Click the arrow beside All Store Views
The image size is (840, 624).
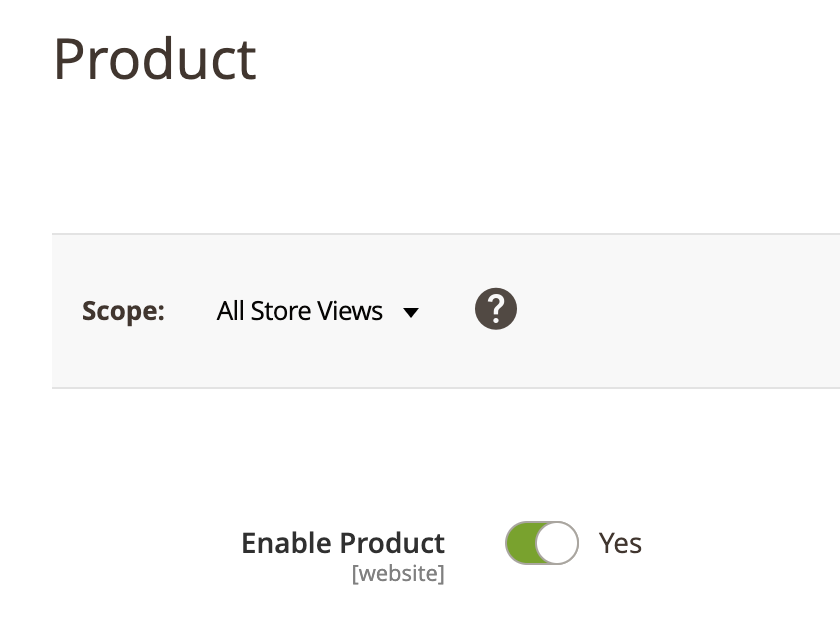click(410, 312)
